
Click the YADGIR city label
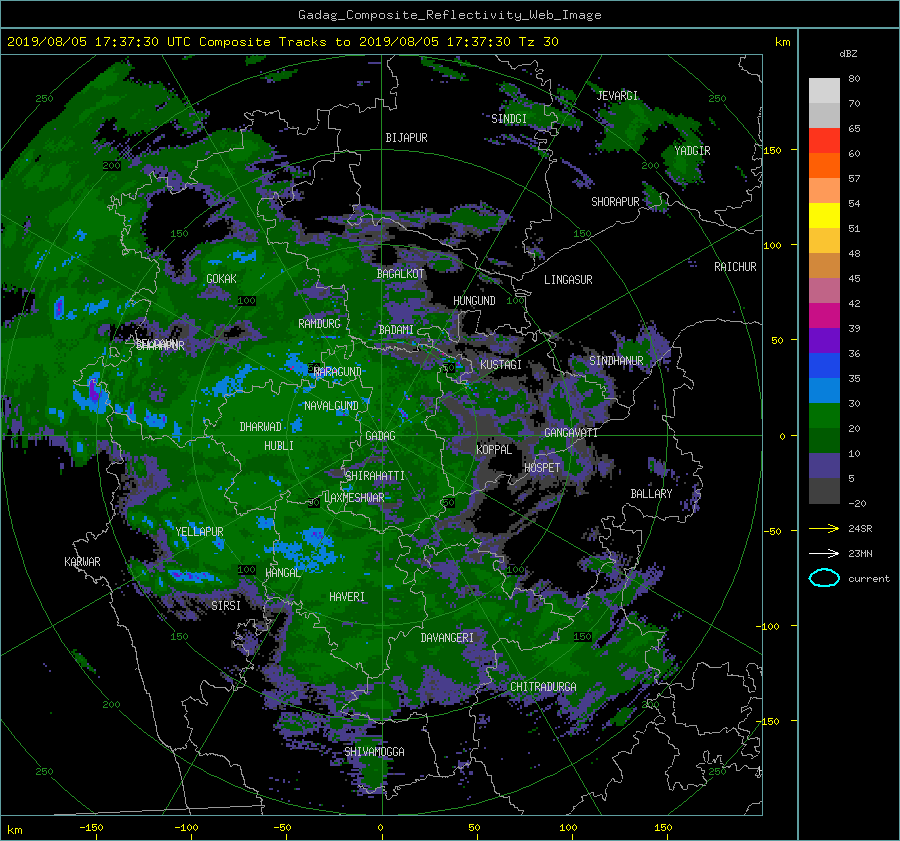point(692,150)
